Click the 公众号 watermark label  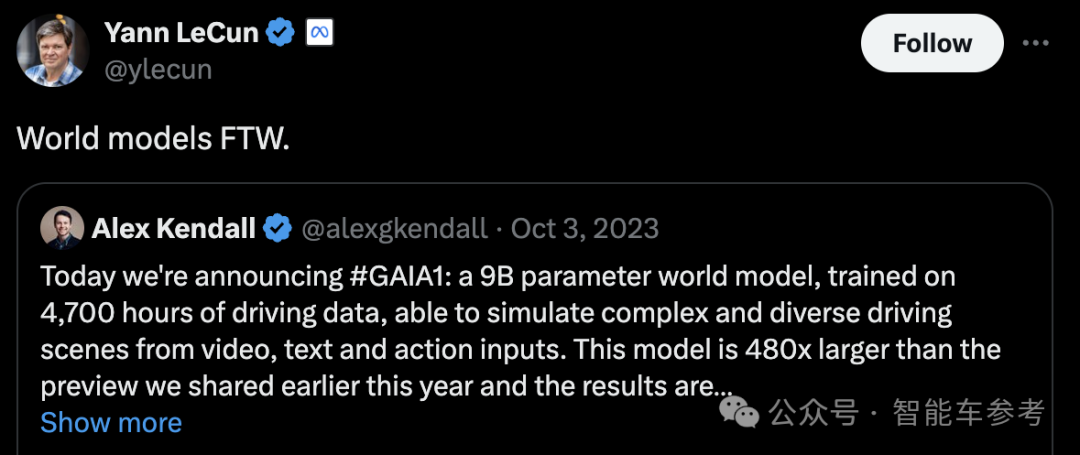tap(814, 412)
